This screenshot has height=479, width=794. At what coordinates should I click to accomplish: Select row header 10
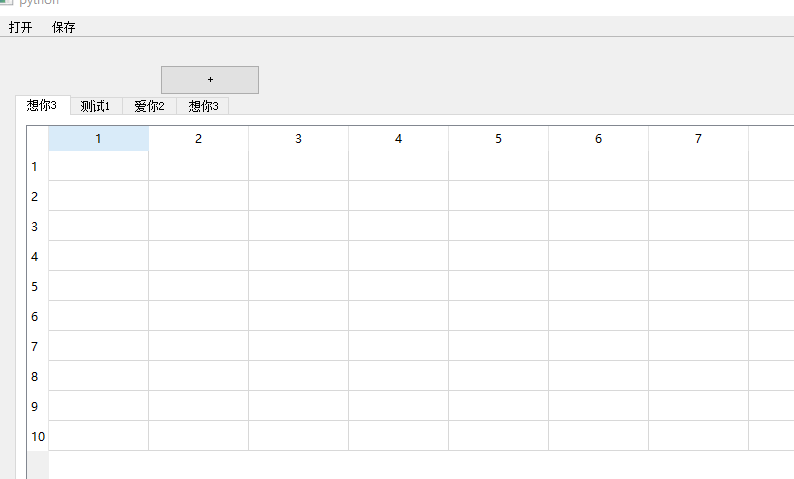[38, 435]
